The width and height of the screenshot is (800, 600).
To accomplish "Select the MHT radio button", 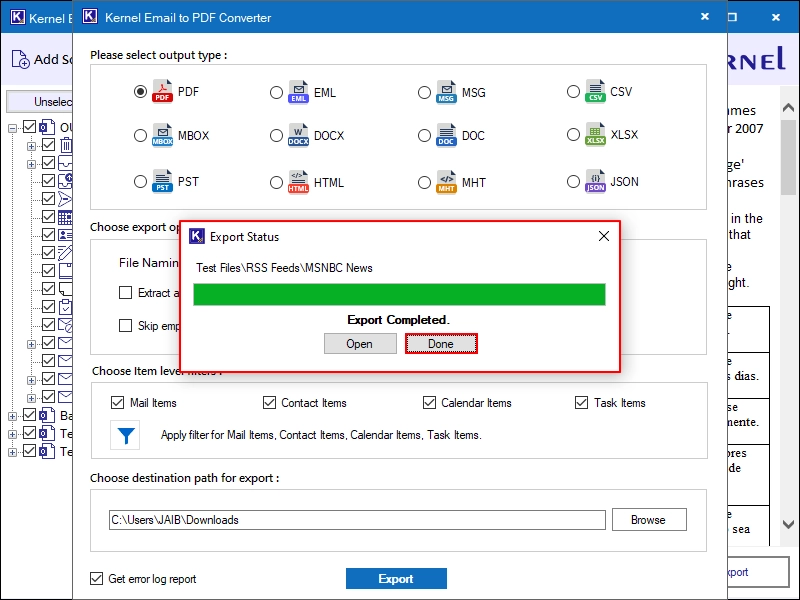I will click(x=424, y=182).
